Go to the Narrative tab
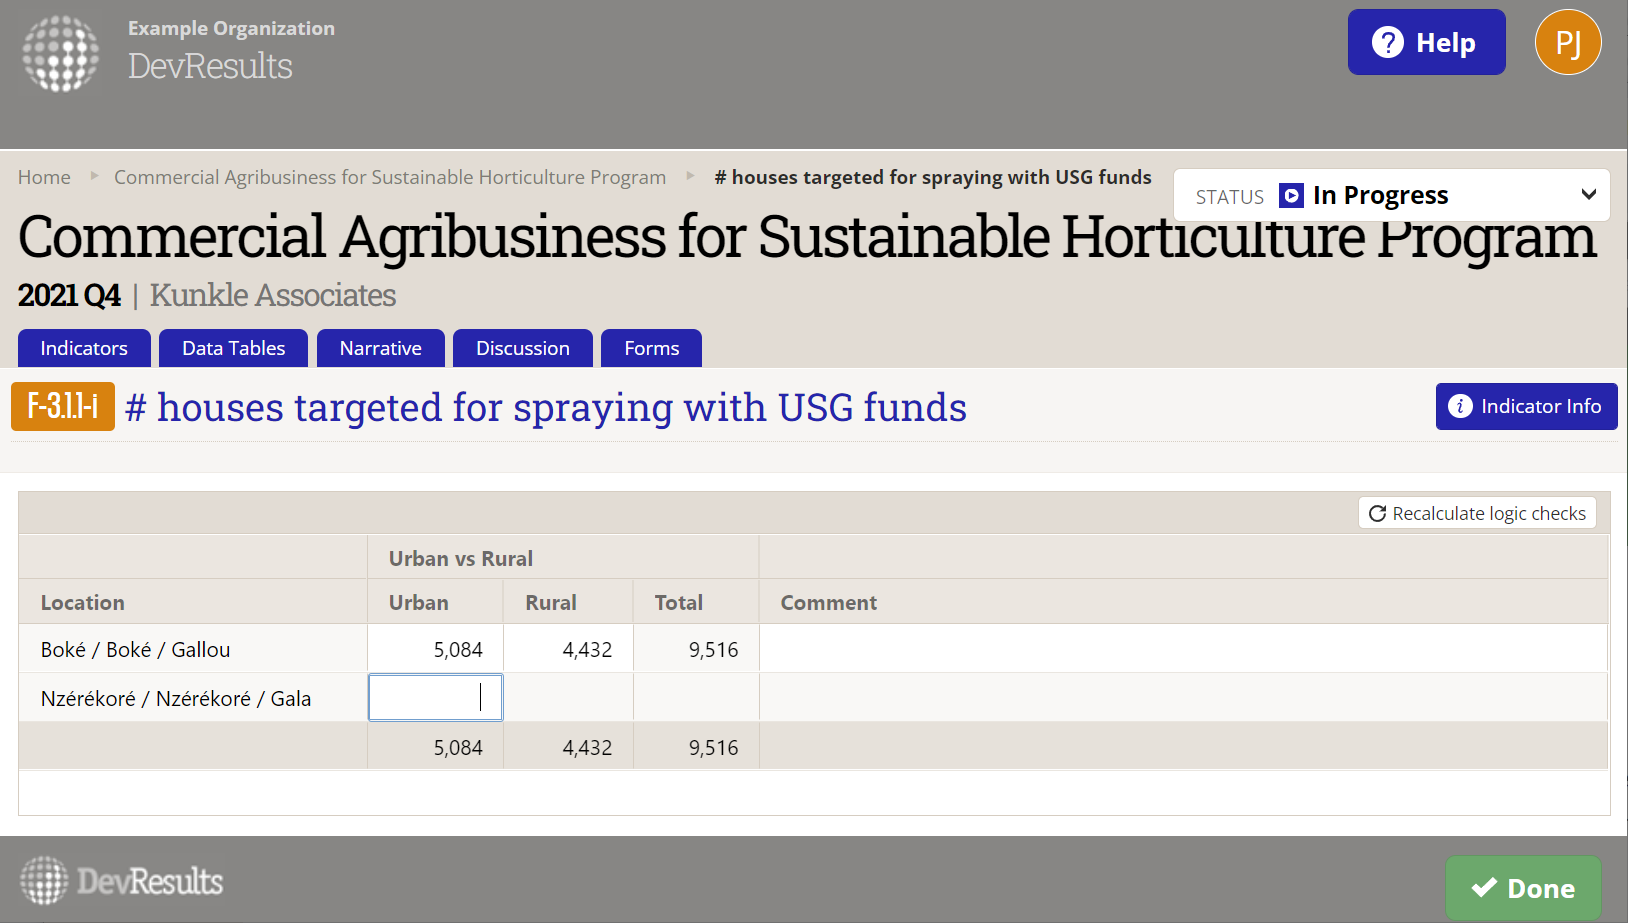 [380, 348]
